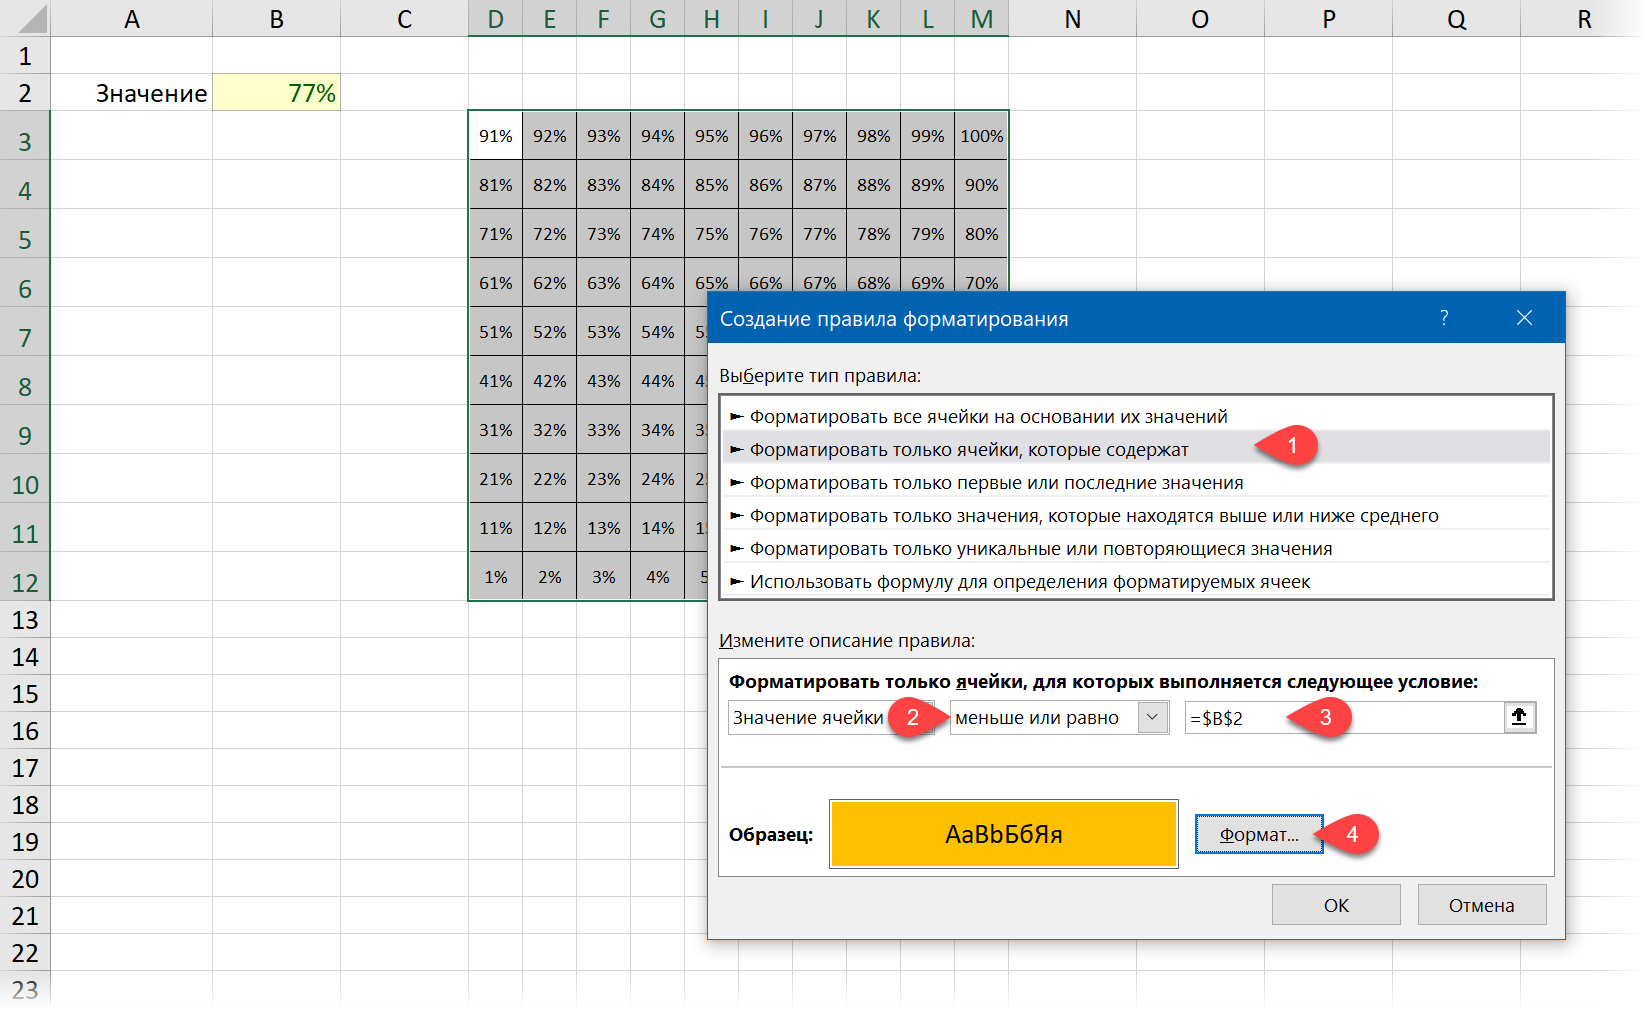Click the Формат... button
The width and height of the screenshot is (1646, 1009).
tap(1259, 834)
